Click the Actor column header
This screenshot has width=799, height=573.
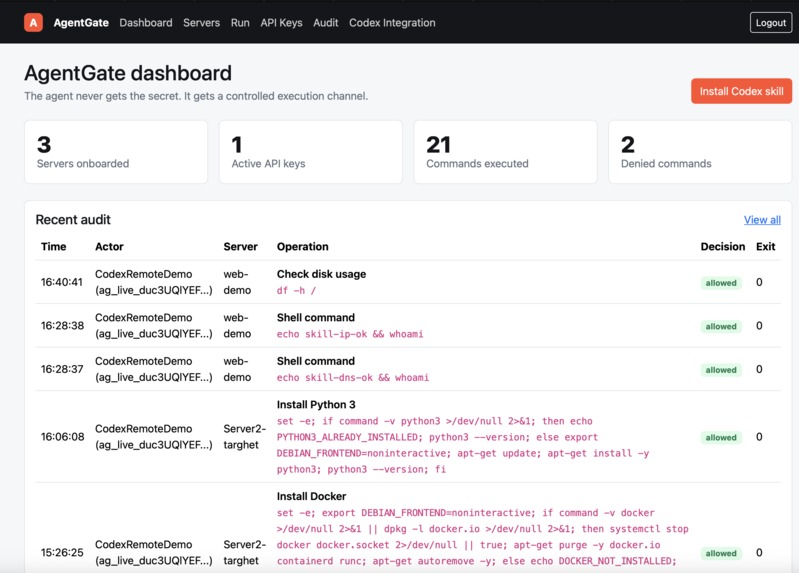pos(109,247)
